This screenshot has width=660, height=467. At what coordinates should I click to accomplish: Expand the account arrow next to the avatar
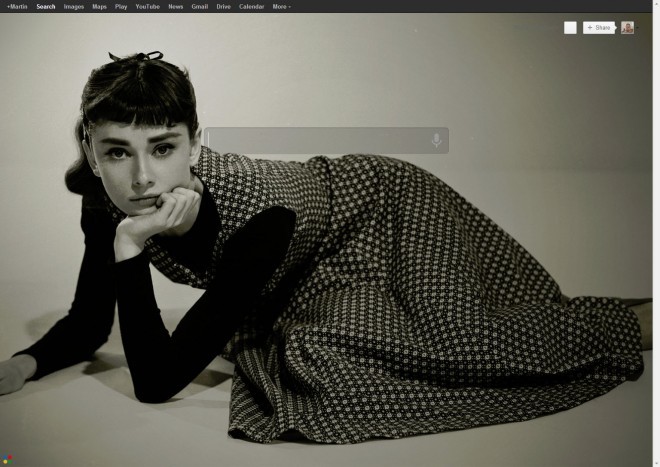coord(637,28)
